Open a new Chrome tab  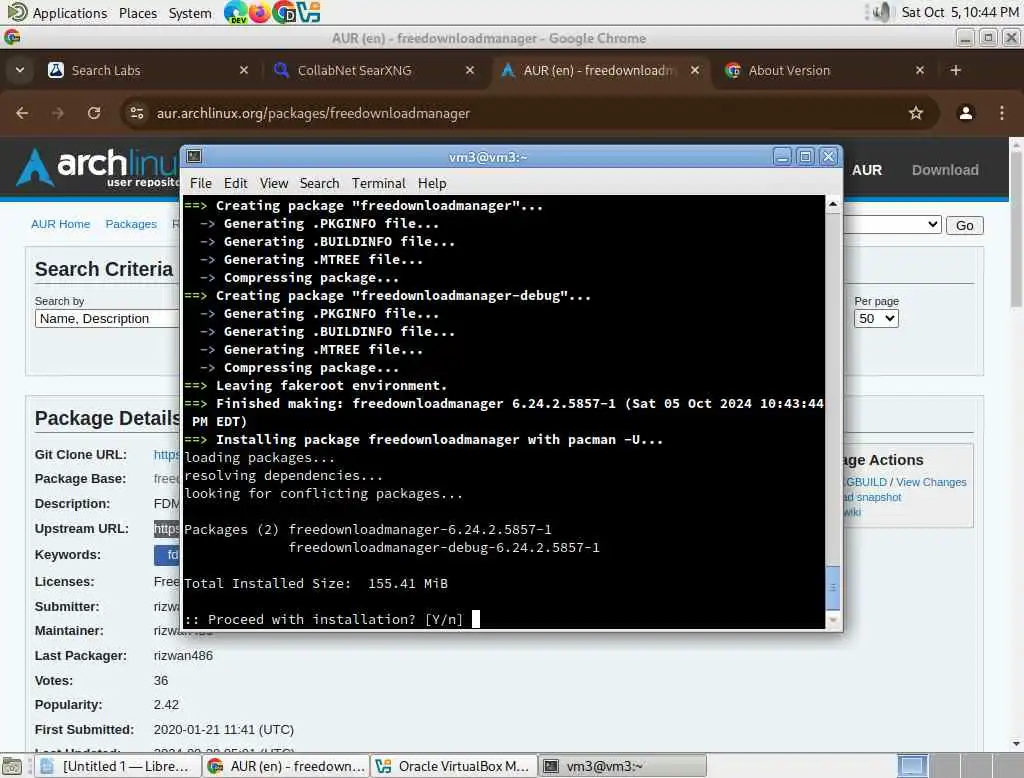[955, 70]
